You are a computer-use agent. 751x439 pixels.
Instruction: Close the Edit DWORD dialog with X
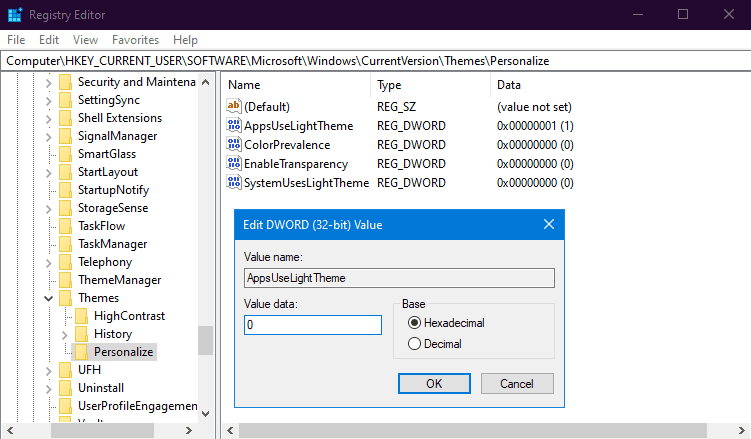coord(549,224)
